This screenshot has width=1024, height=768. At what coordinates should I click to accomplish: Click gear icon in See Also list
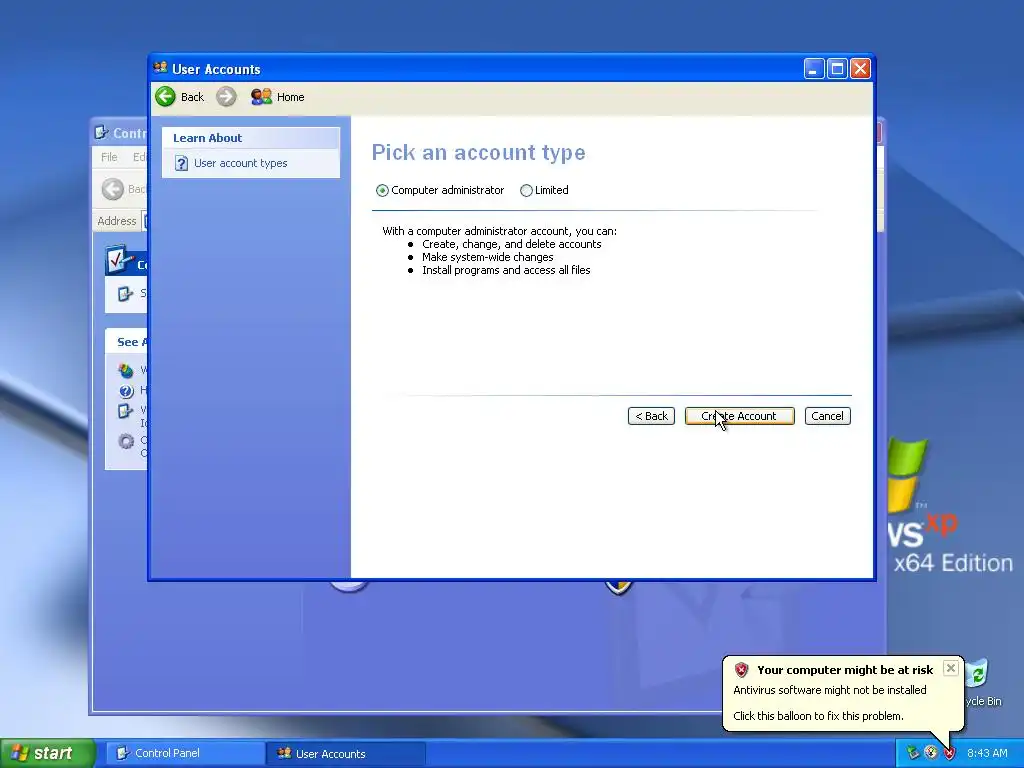tap(126, 441)
